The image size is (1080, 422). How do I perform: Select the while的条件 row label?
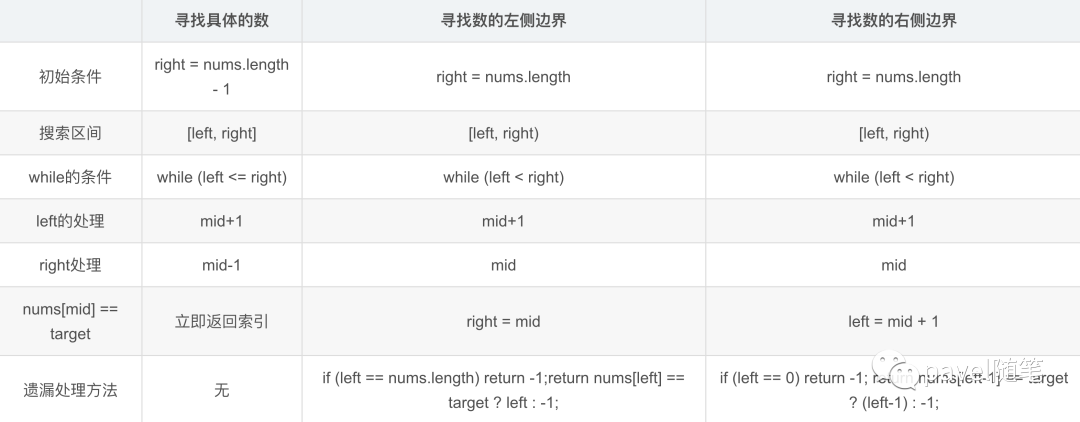70,177
